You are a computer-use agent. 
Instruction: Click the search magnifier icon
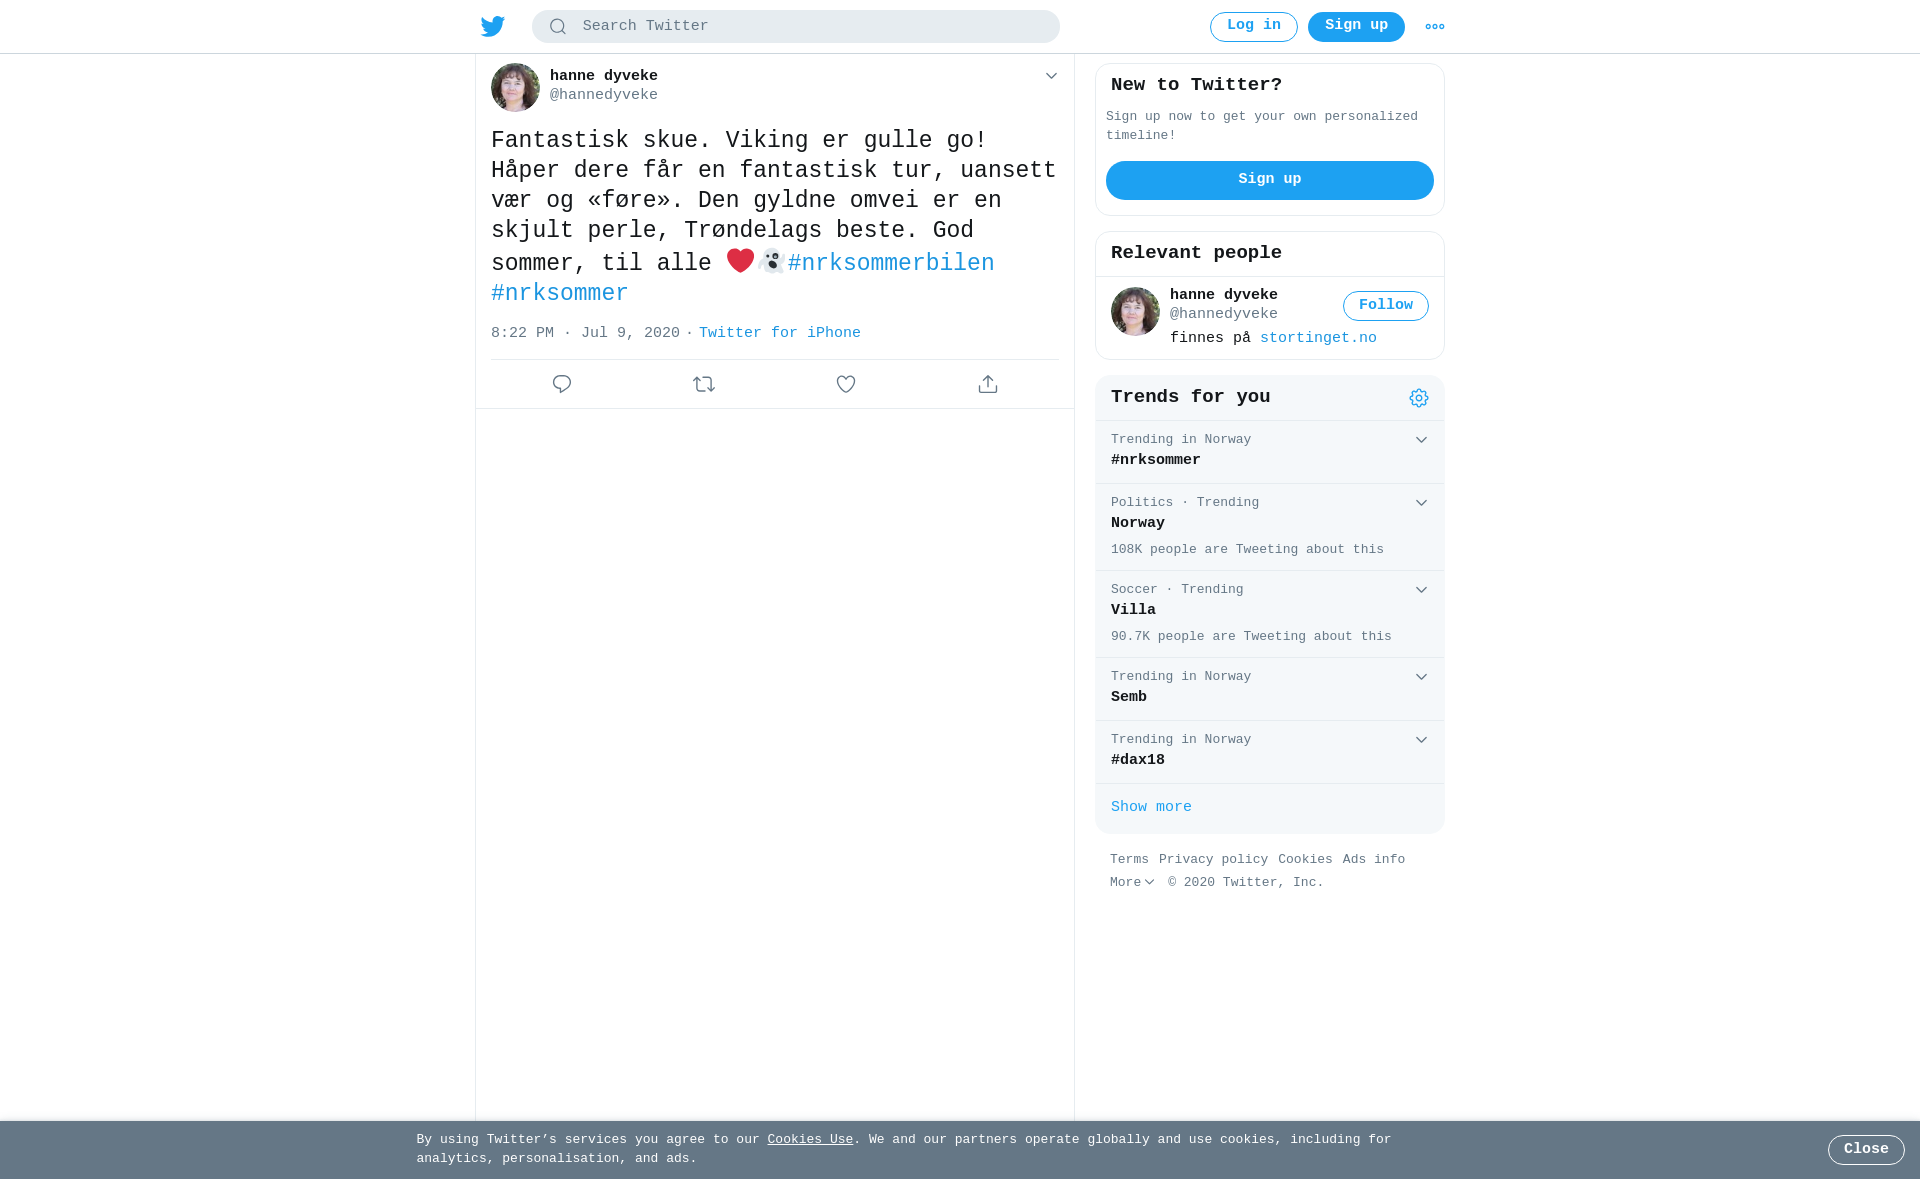pos(558,27)
